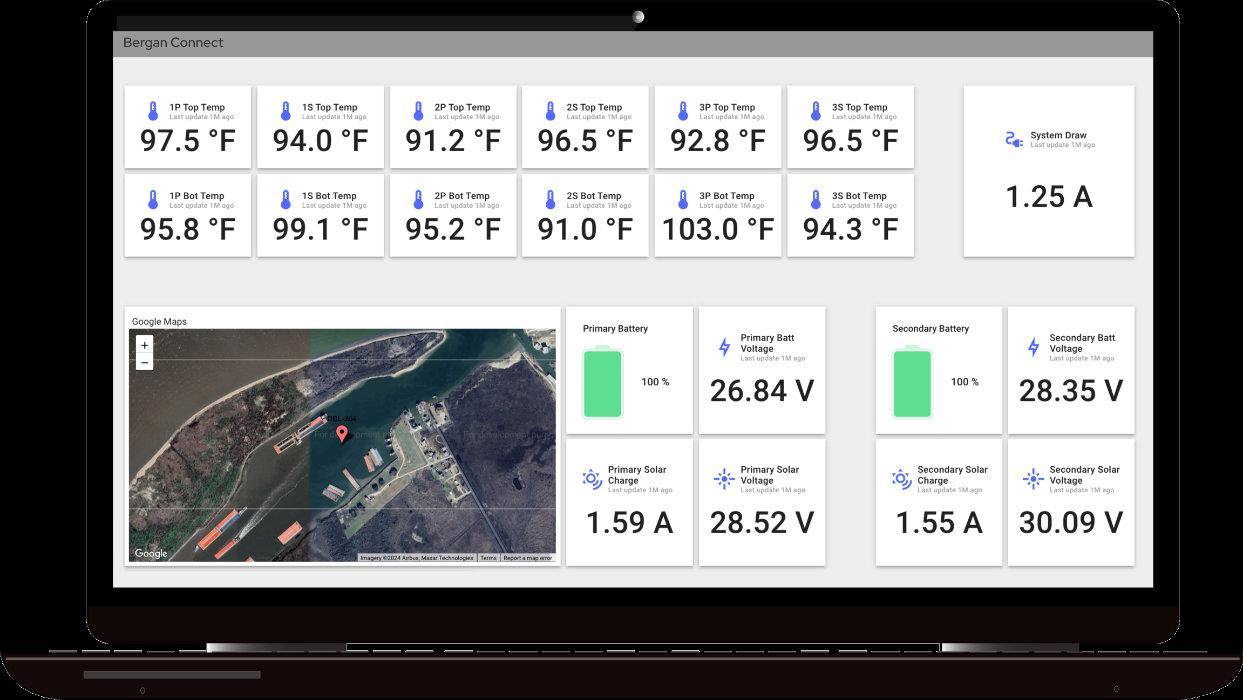
Task: Zoom in on the Google map
Action: (x=145, y=345)
